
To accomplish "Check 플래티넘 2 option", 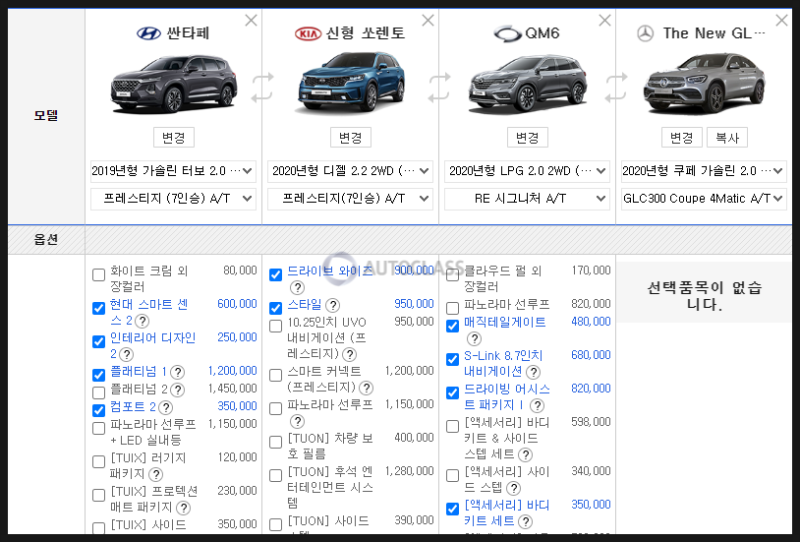I will pyautogui.click(x=98, y=393).
